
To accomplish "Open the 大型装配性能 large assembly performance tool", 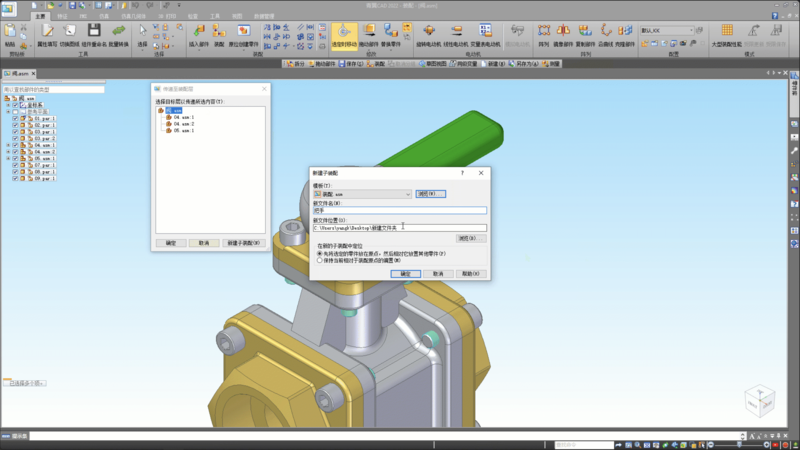I will 726,32.
